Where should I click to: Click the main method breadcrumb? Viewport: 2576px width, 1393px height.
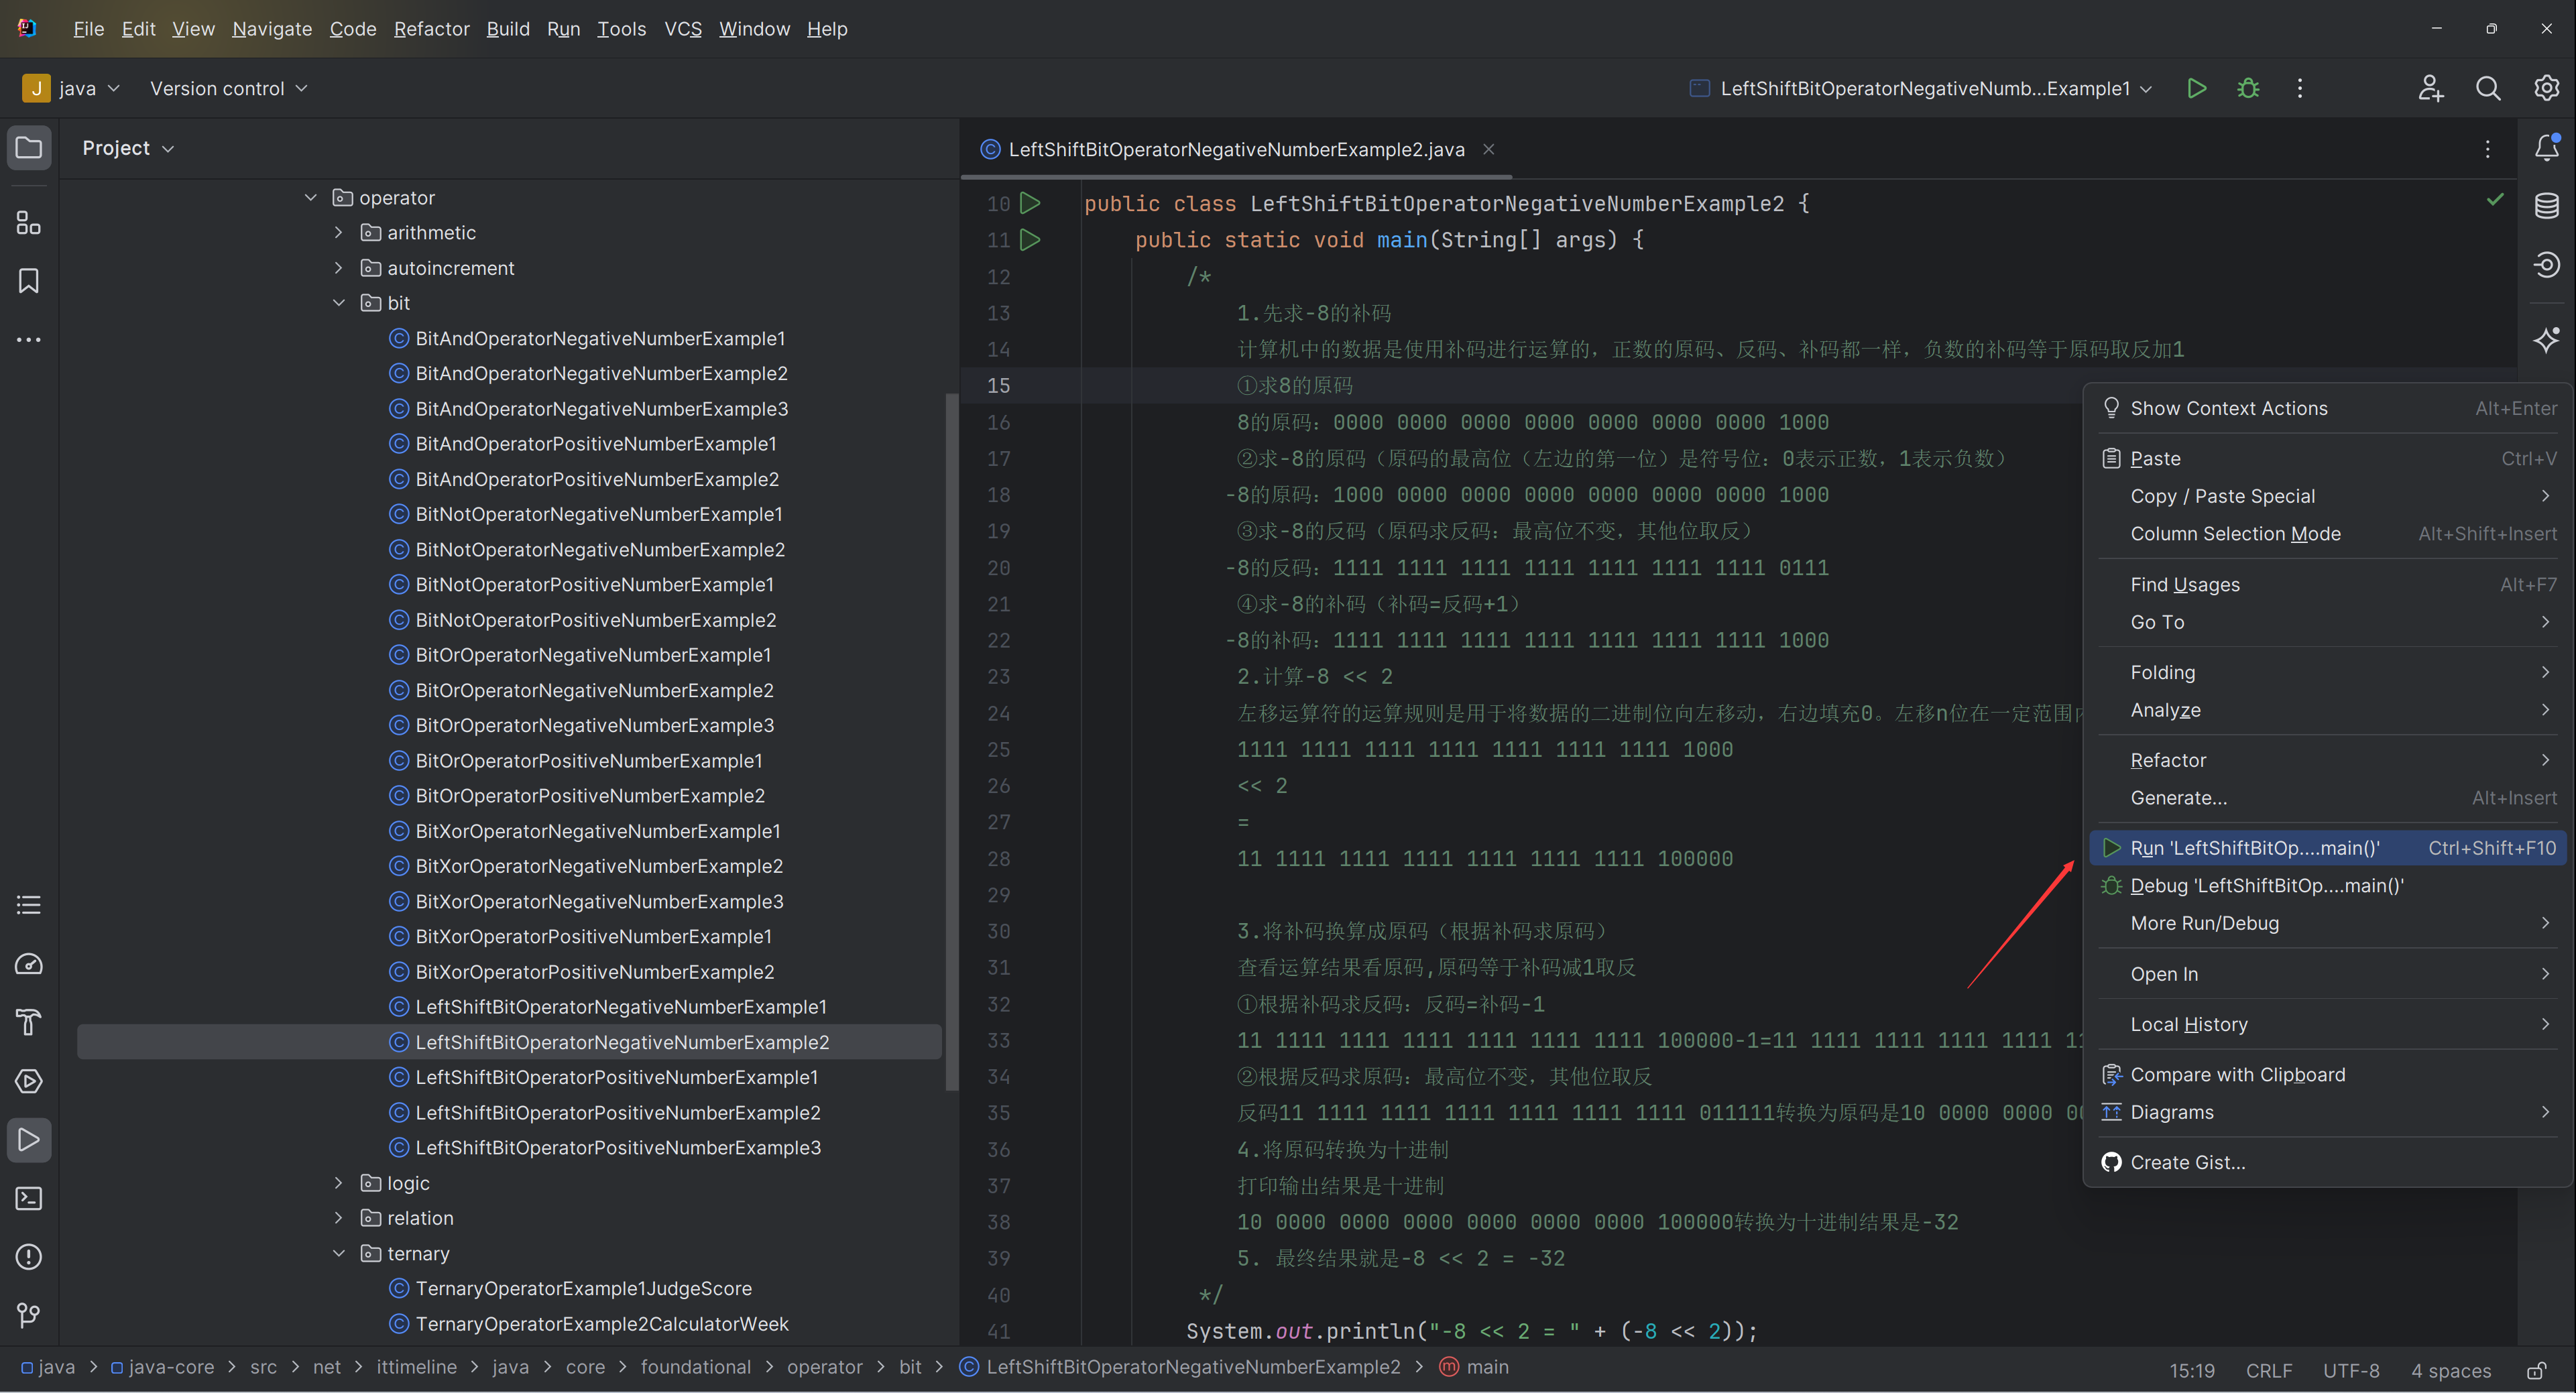pyautogui.click(x=1474, y=1367)
